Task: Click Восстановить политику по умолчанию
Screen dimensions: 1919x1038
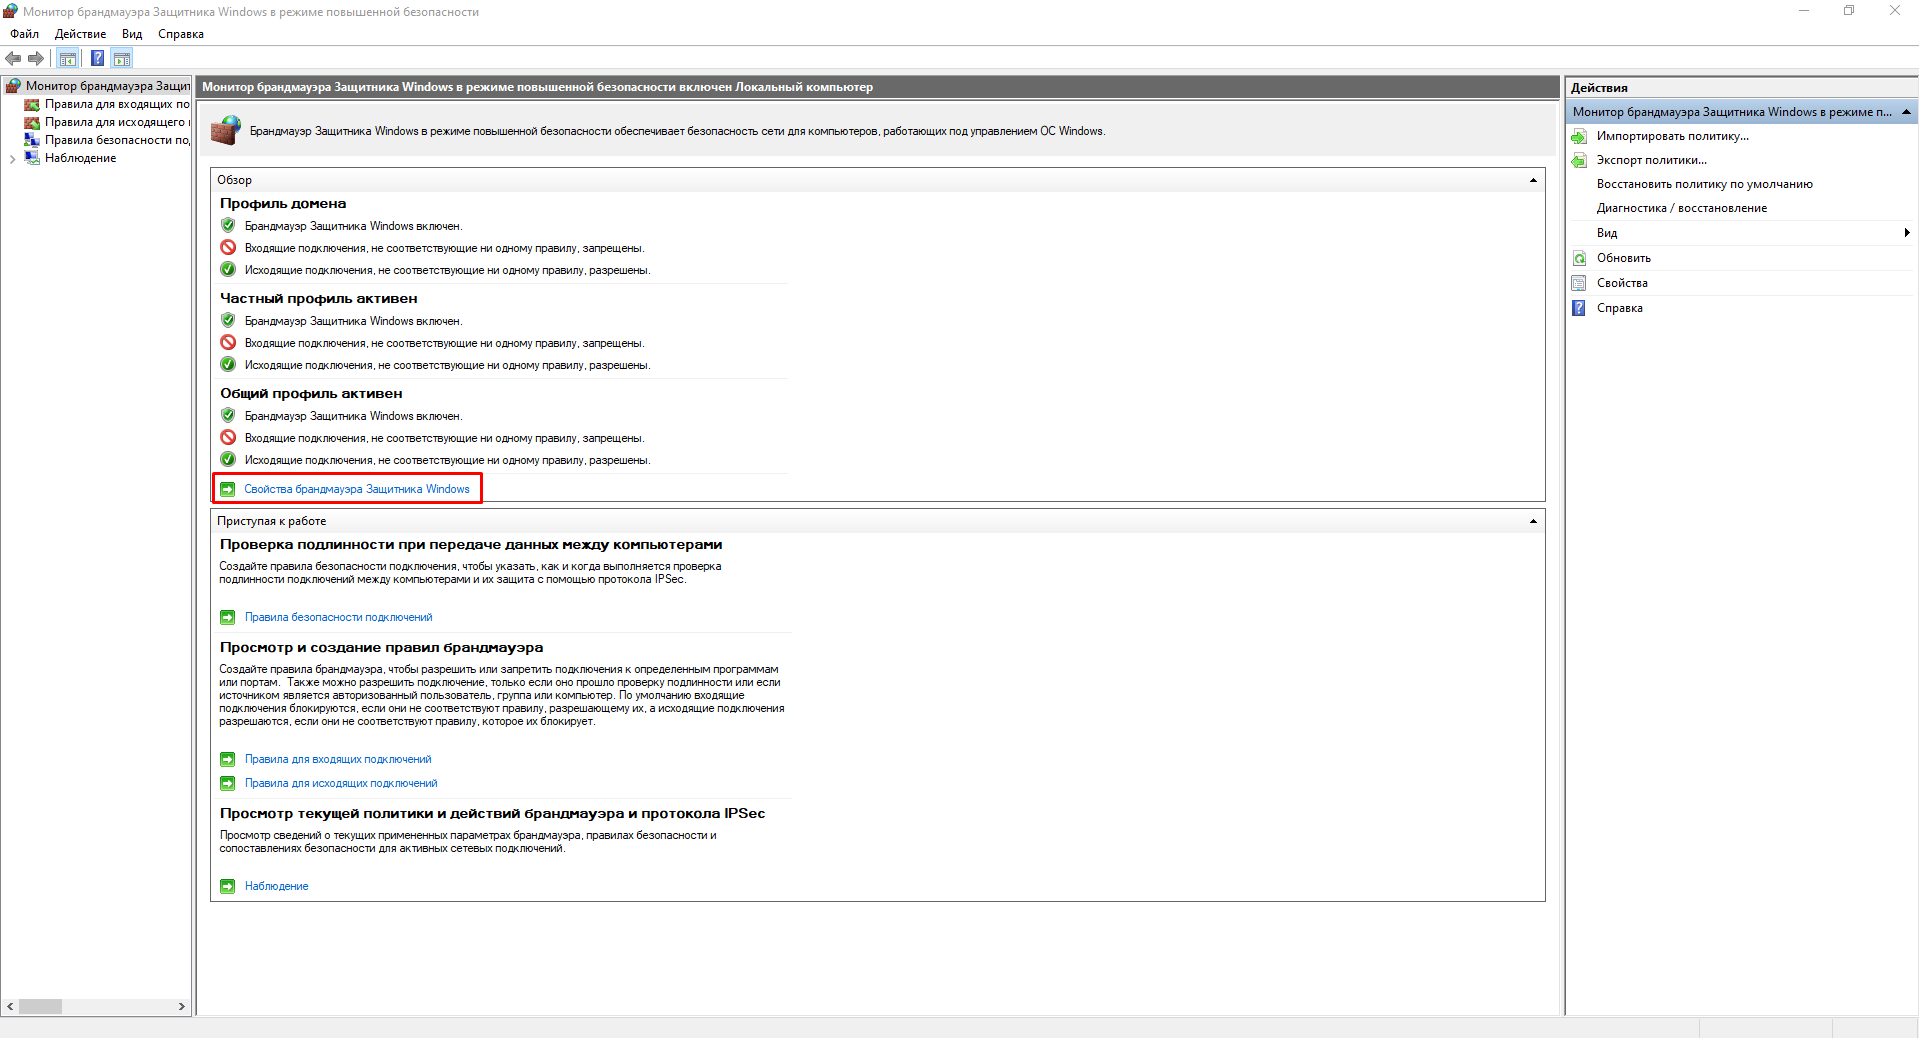Action: (x=1705, y=184)
